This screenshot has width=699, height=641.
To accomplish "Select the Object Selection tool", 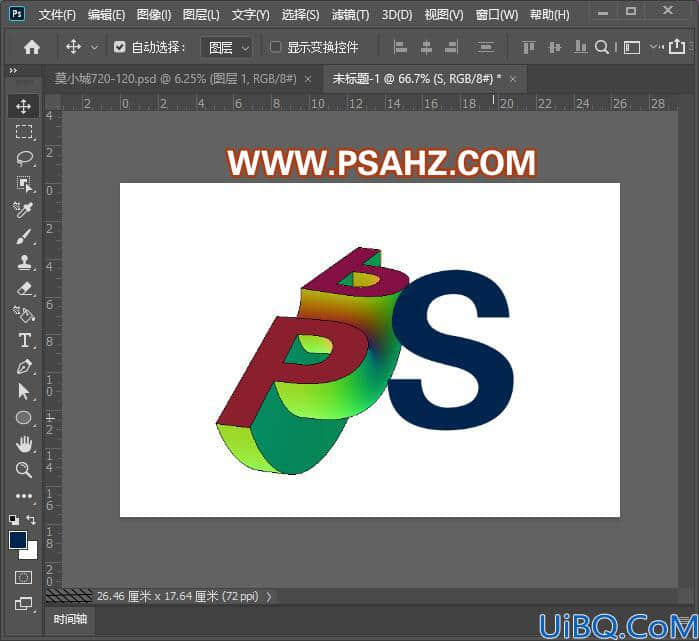I will (x=23, y=184).
